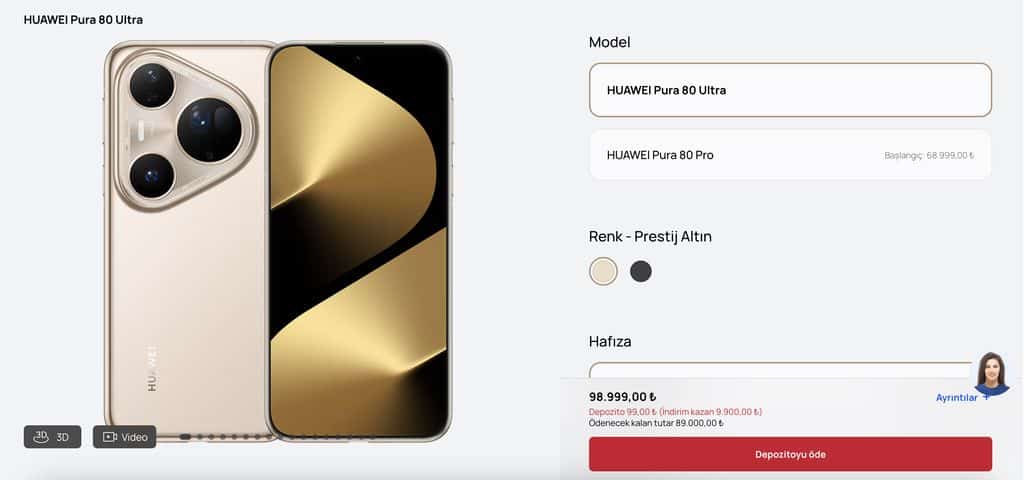Choose the HUAWEI Pura 80 Pro model
This screenshot has height=480, width=1024.
tap(790, 155)
